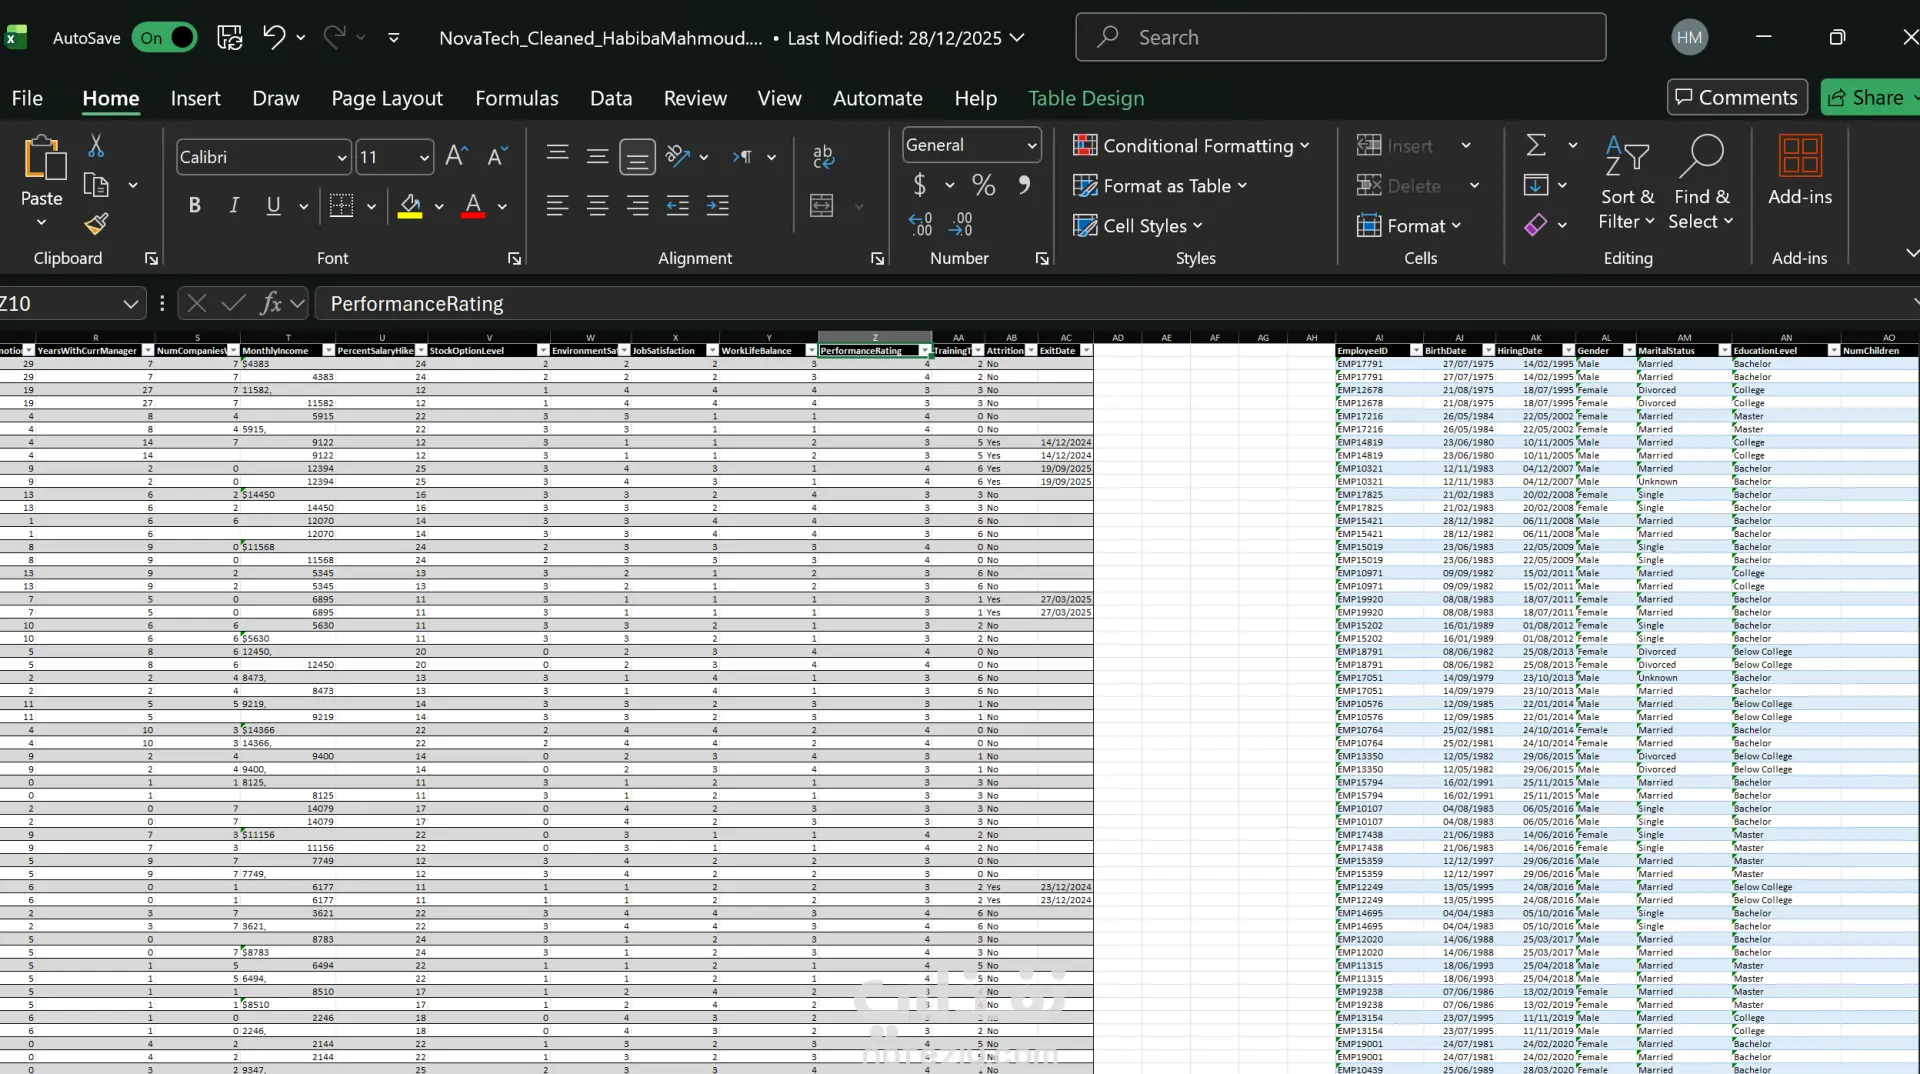
Task: Click the Wrap Text icon
Action: 823,156
